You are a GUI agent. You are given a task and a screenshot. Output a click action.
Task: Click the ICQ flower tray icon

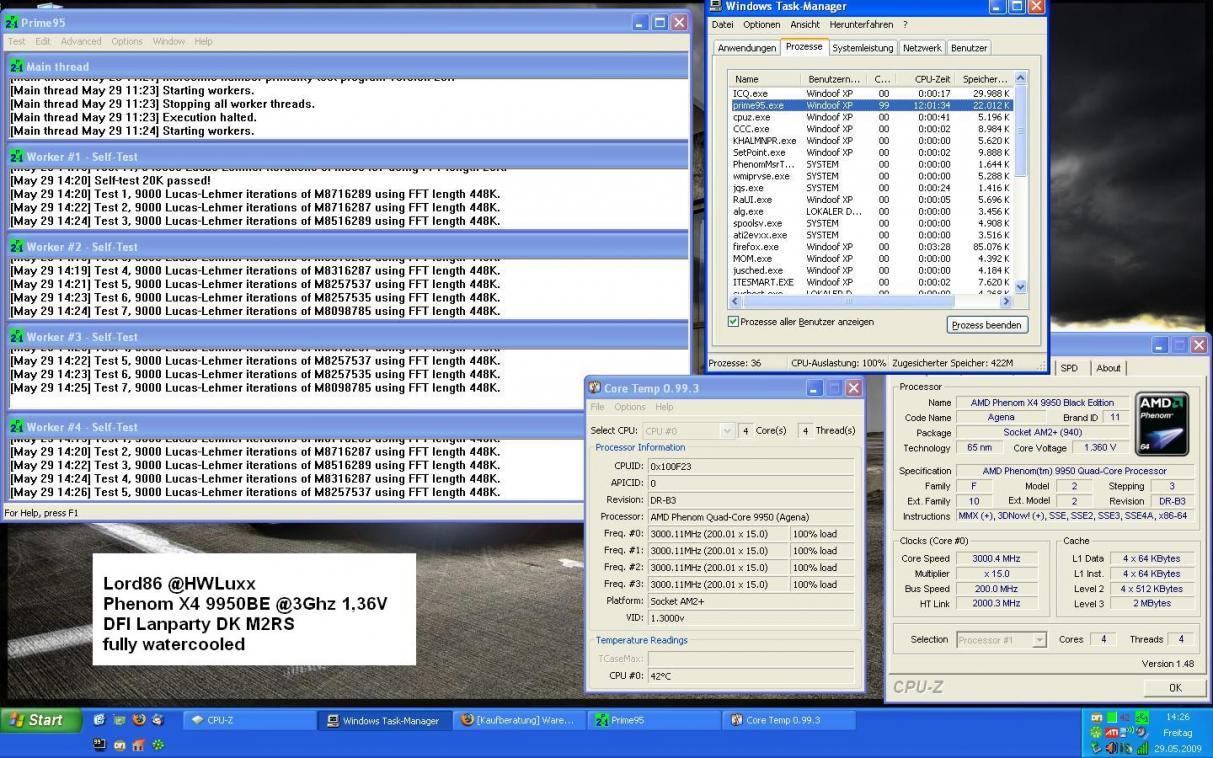(1096, 732)
